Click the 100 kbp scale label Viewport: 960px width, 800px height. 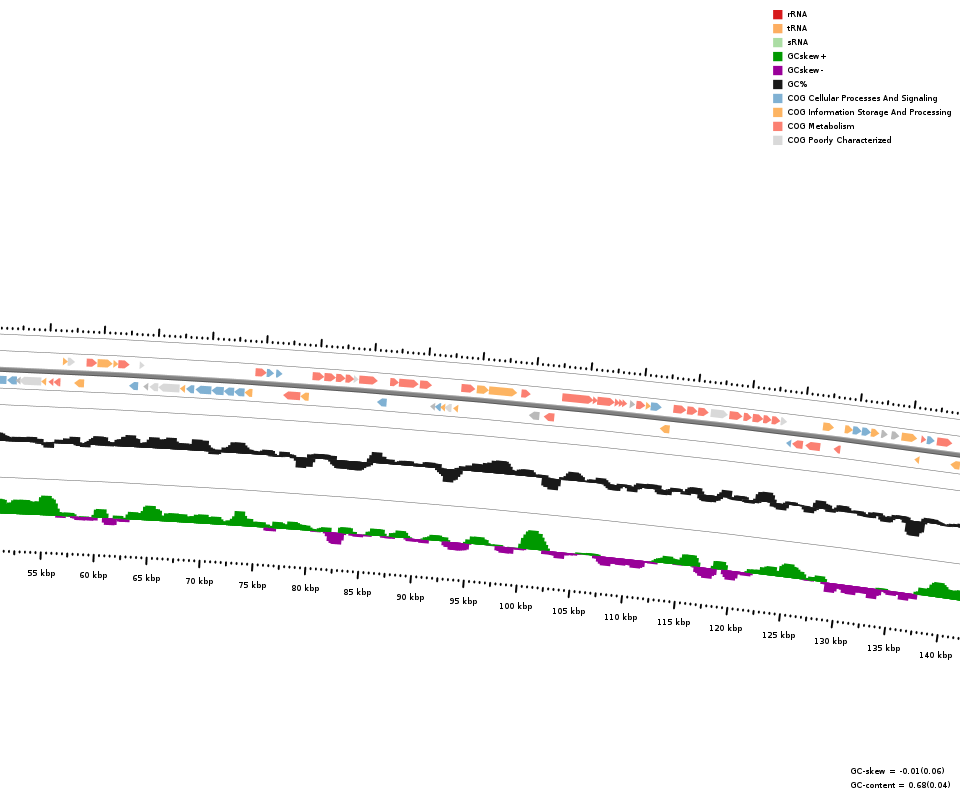coord(515,606)
